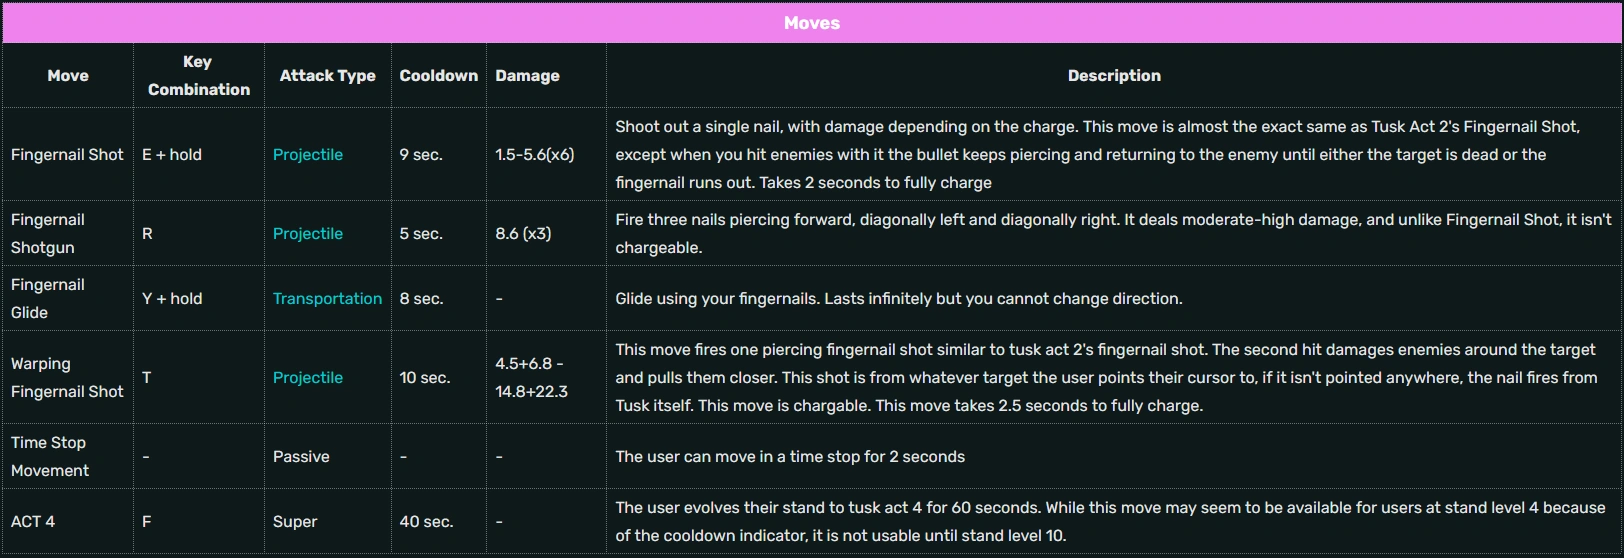Select the ACT 4 move name cell
Image resolution: width=1624 pixels, height=558 pixels.
[33, 522]
